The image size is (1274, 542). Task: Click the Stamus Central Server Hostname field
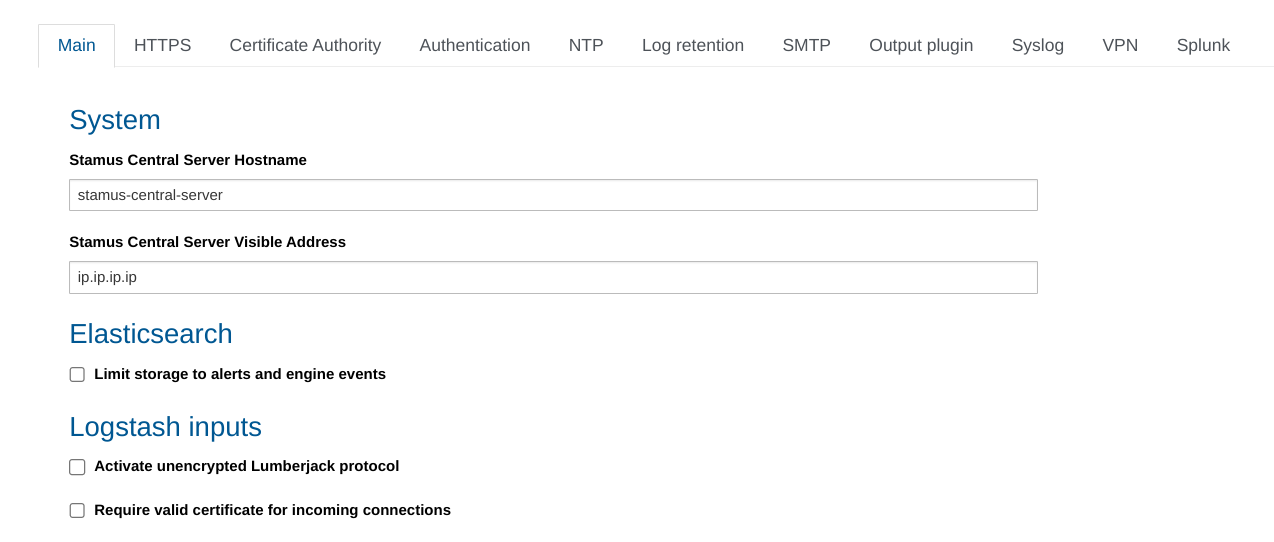coord(553,195)
